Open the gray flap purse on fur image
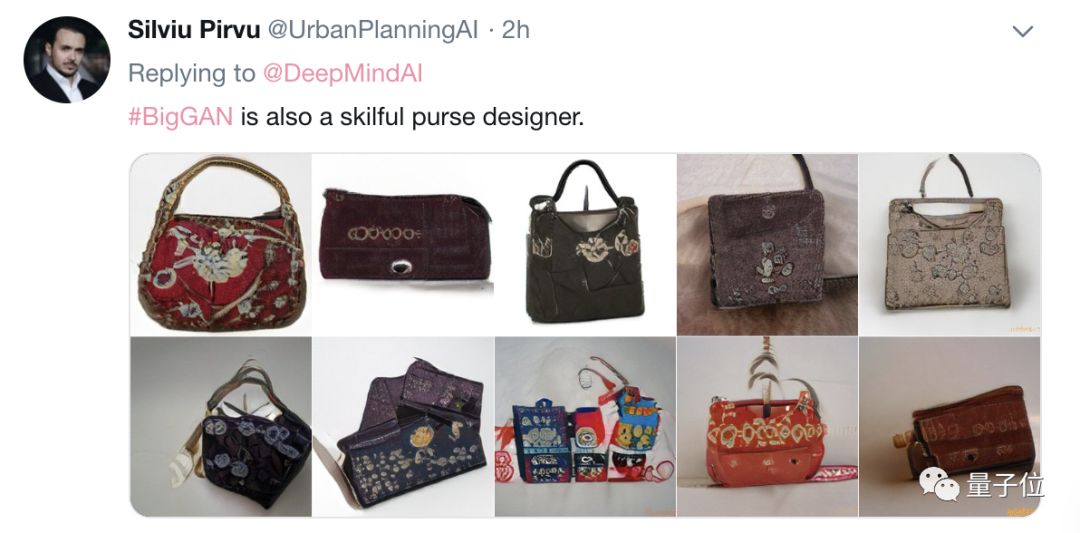The width and height of the screenshot is (1080, 533). tap(767, 244)
